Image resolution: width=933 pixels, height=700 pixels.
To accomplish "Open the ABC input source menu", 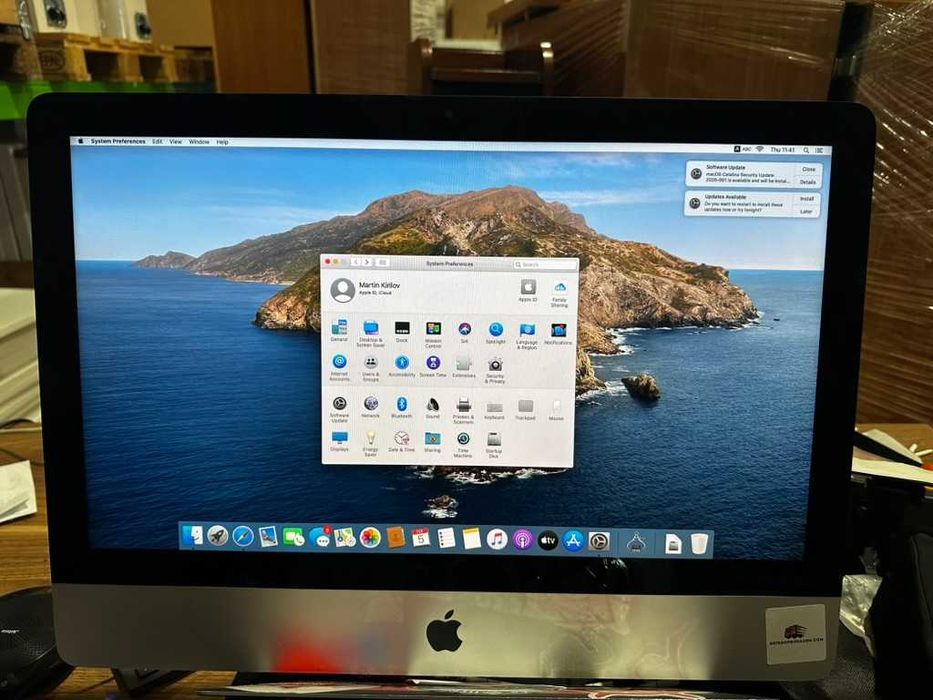I will pyautogui.click(x=743, y=149).
